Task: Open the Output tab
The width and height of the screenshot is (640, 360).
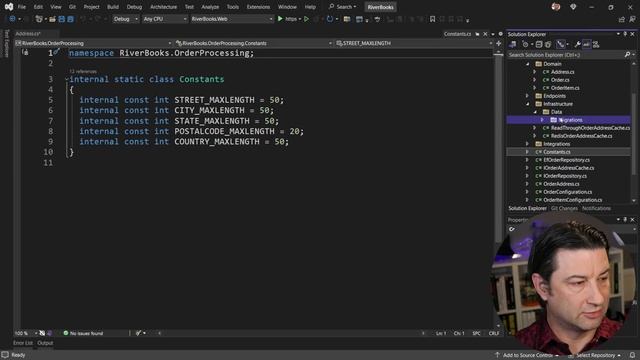Action: (45, 343)
